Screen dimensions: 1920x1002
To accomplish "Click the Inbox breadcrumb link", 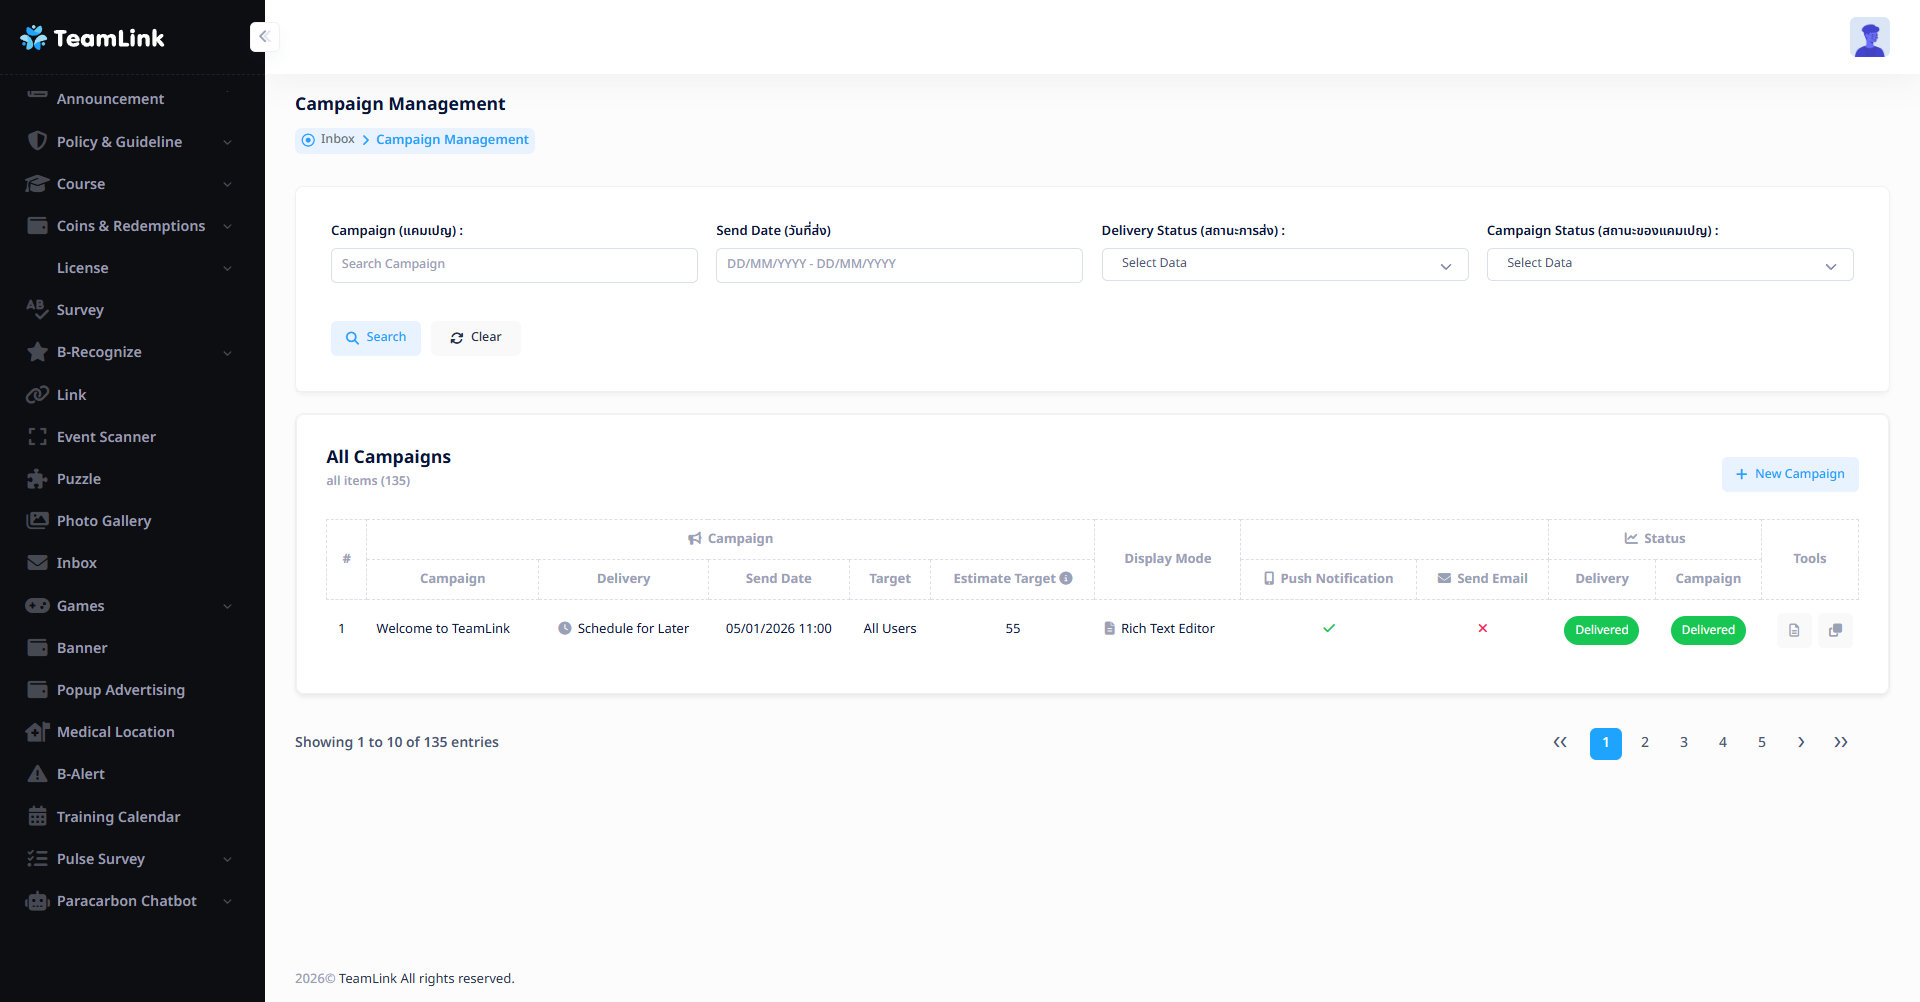I will click(x=337, y=139).
